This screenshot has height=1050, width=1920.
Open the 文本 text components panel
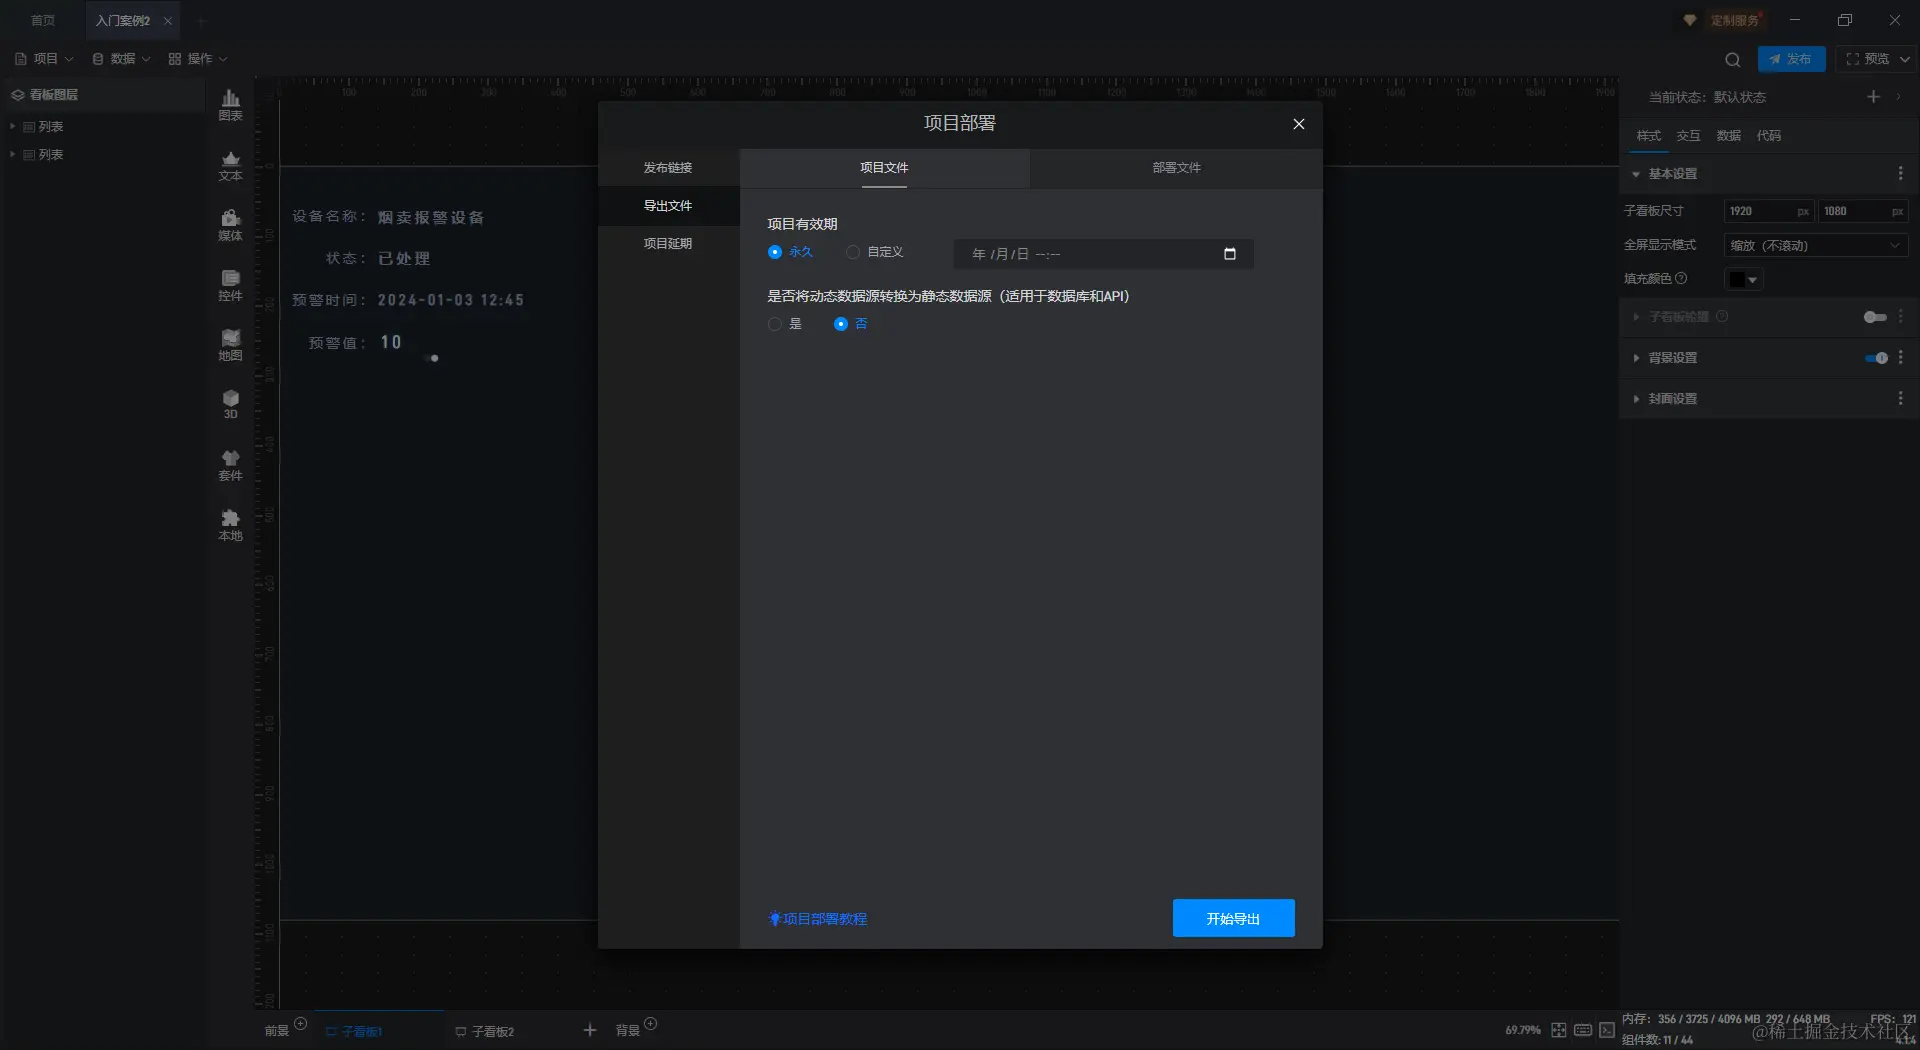tap(230, 165)
